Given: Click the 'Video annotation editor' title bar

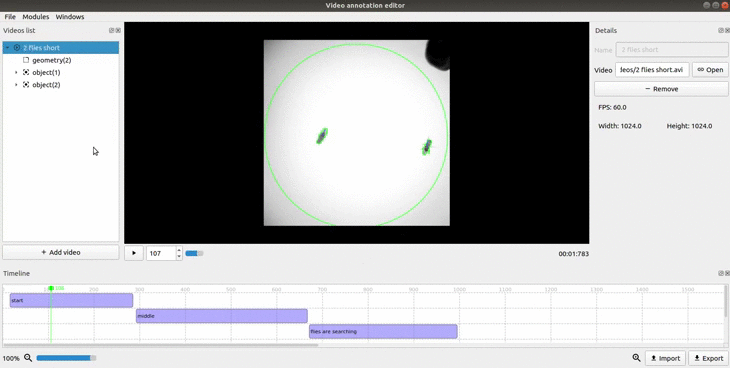Looking at the screenshot, I should tap(365, 6).
